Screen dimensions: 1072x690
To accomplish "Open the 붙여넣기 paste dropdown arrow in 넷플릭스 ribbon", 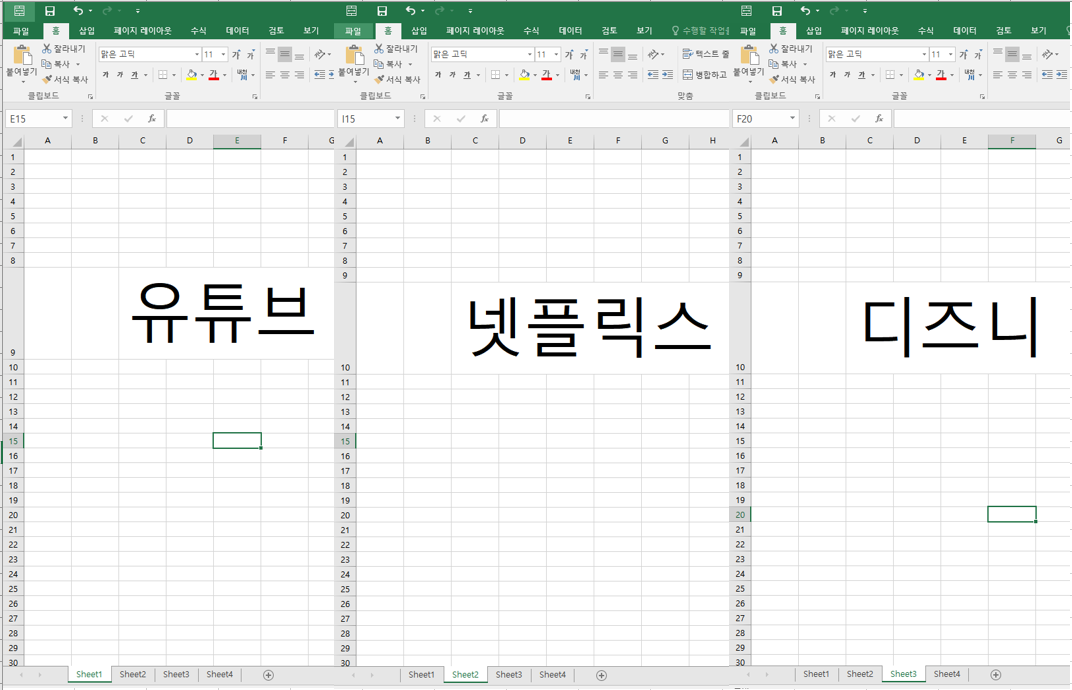I will (355, 84).
